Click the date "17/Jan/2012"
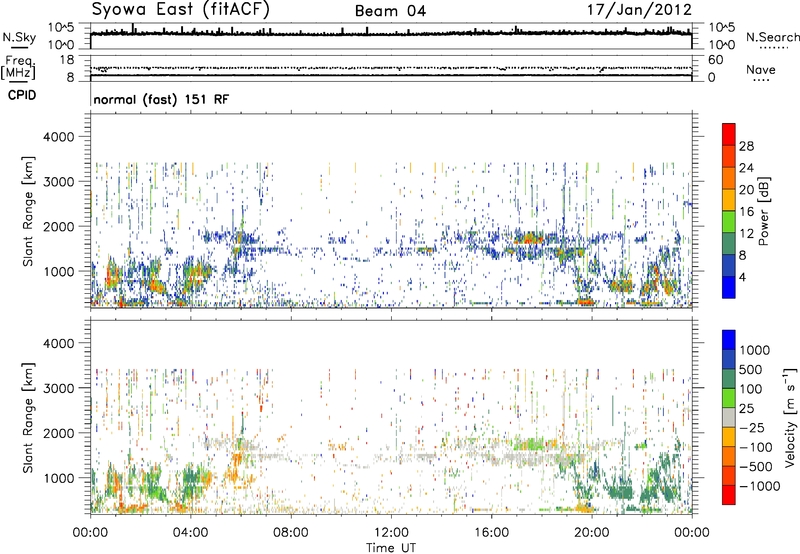800x554 pixels. 639,10
